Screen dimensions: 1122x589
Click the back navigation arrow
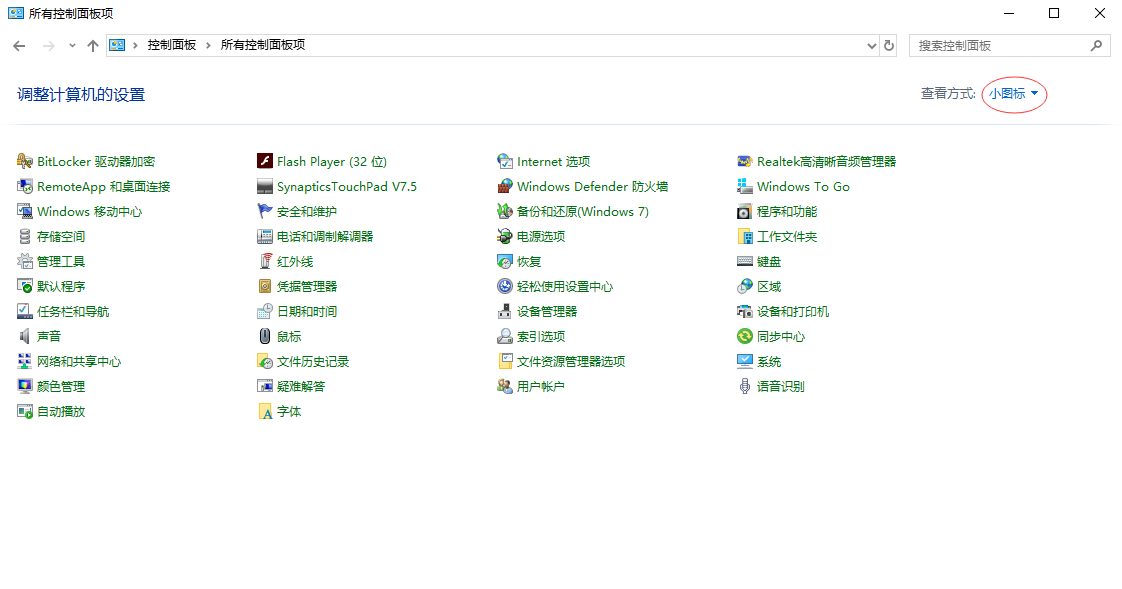click(18, 45)
